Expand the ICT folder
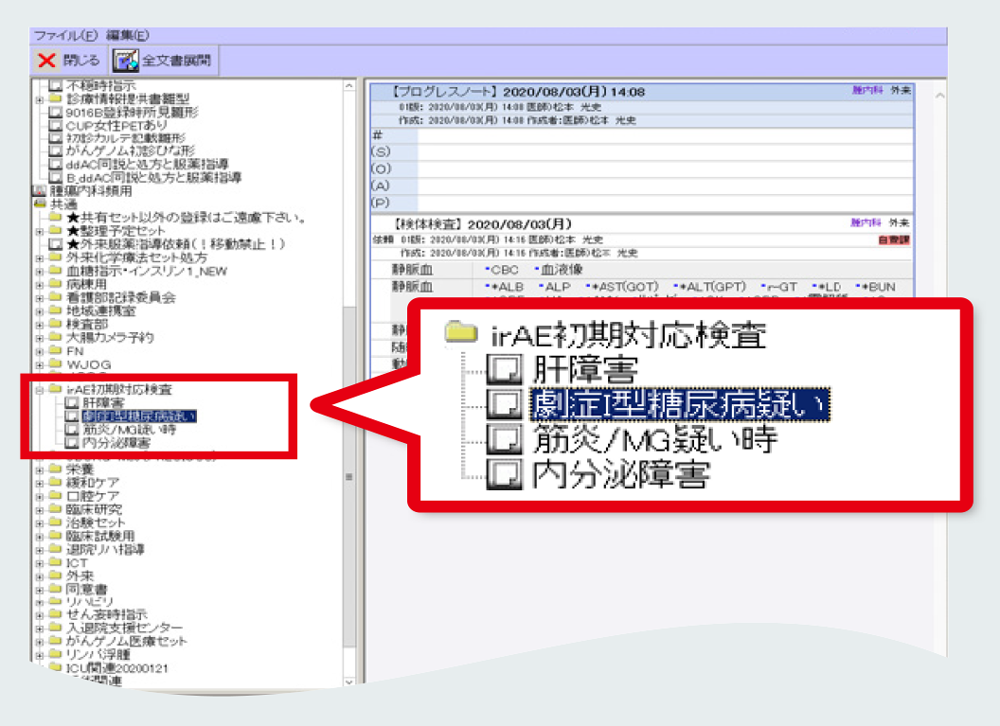 tap(40, 563)
